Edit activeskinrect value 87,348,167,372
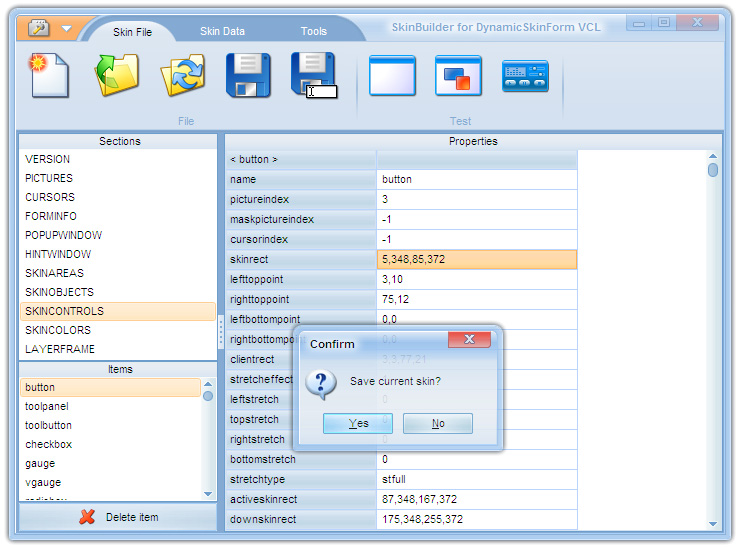The width and height of the screenshot is (740, 549). pos(477,499)
